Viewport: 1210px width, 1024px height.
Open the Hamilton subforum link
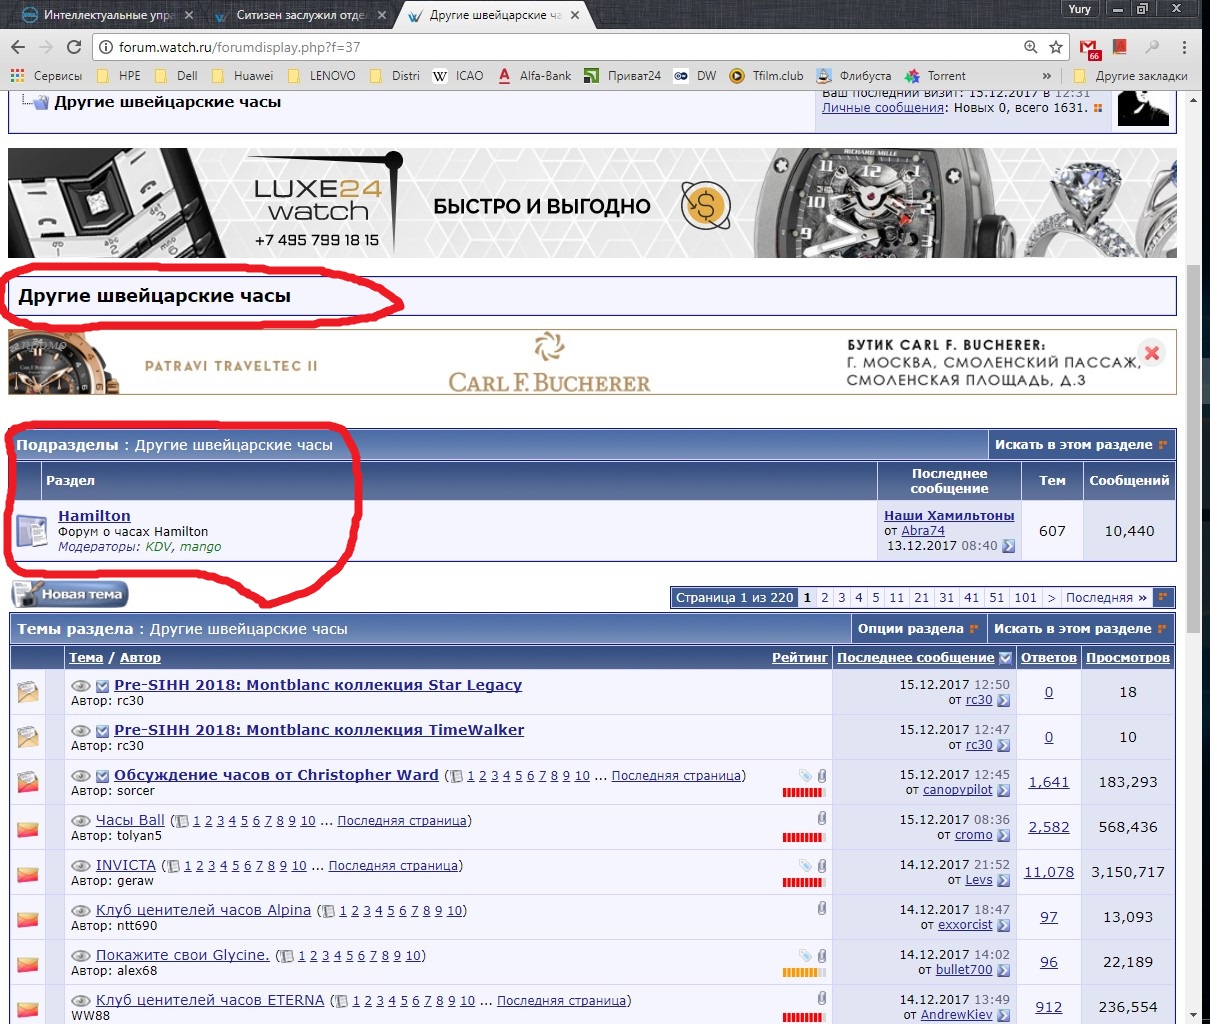click(94, 516)
